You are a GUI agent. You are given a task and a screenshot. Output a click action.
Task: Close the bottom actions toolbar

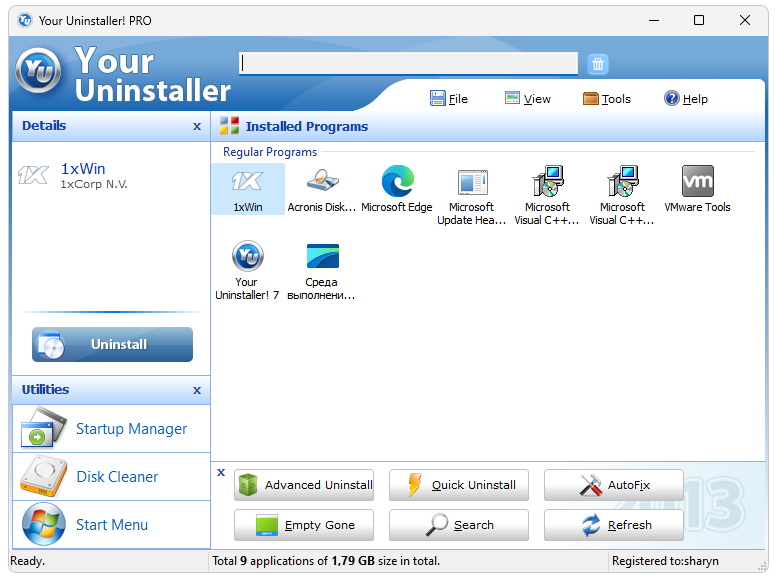(221, 472)
